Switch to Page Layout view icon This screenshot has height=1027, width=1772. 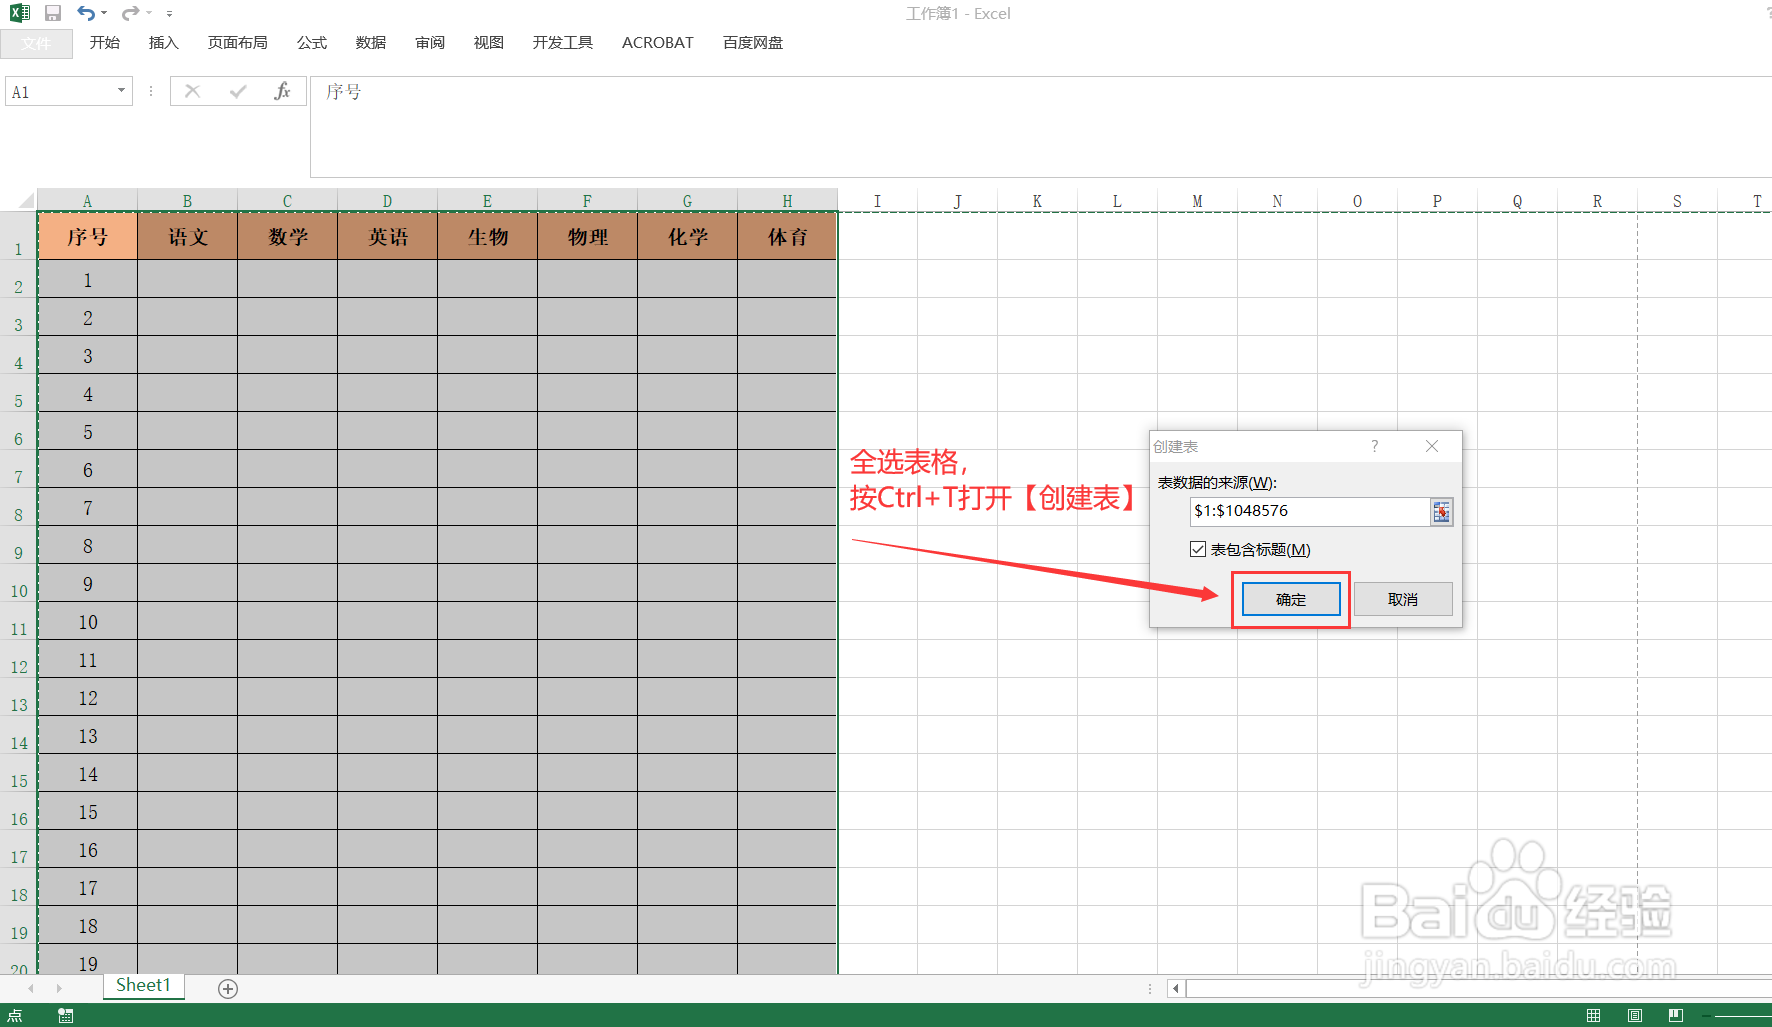pyautogui.click(x=1634, y=1016)
